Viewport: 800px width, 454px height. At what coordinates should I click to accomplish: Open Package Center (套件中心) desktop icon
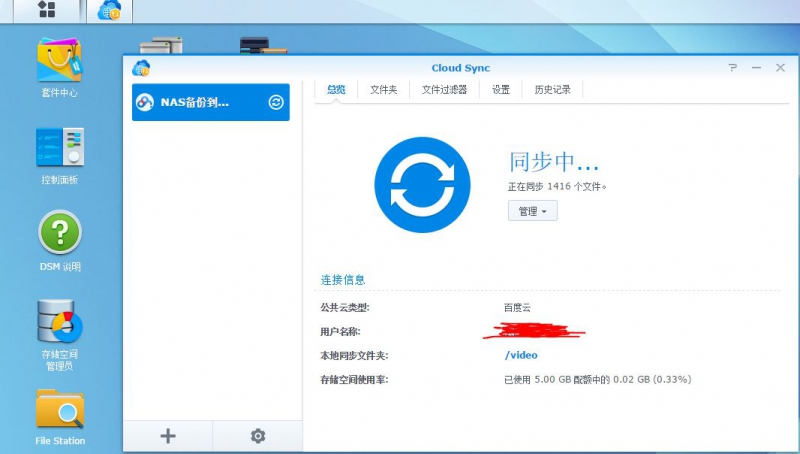59,62
